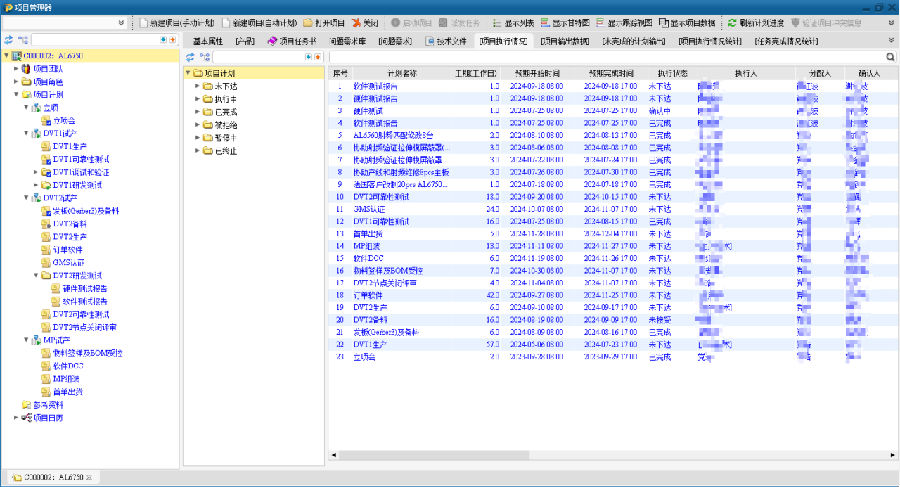The image size is (900, 487).
Task: Collapse the DVT1试产 tree node
Action: pyautogui.click(x=27, y=133)
